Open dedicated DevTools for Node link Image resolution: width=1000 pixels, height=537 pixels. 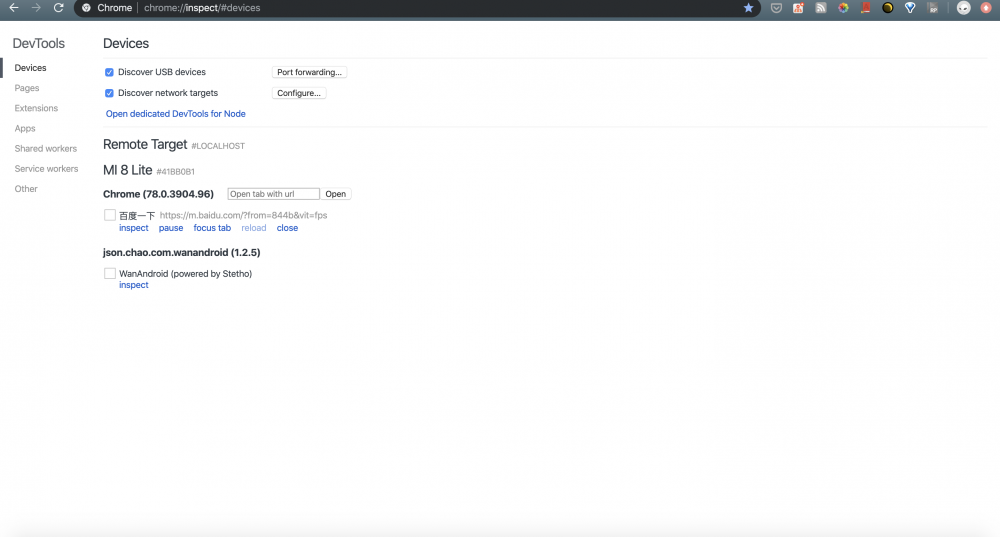[x=175, y=114]
